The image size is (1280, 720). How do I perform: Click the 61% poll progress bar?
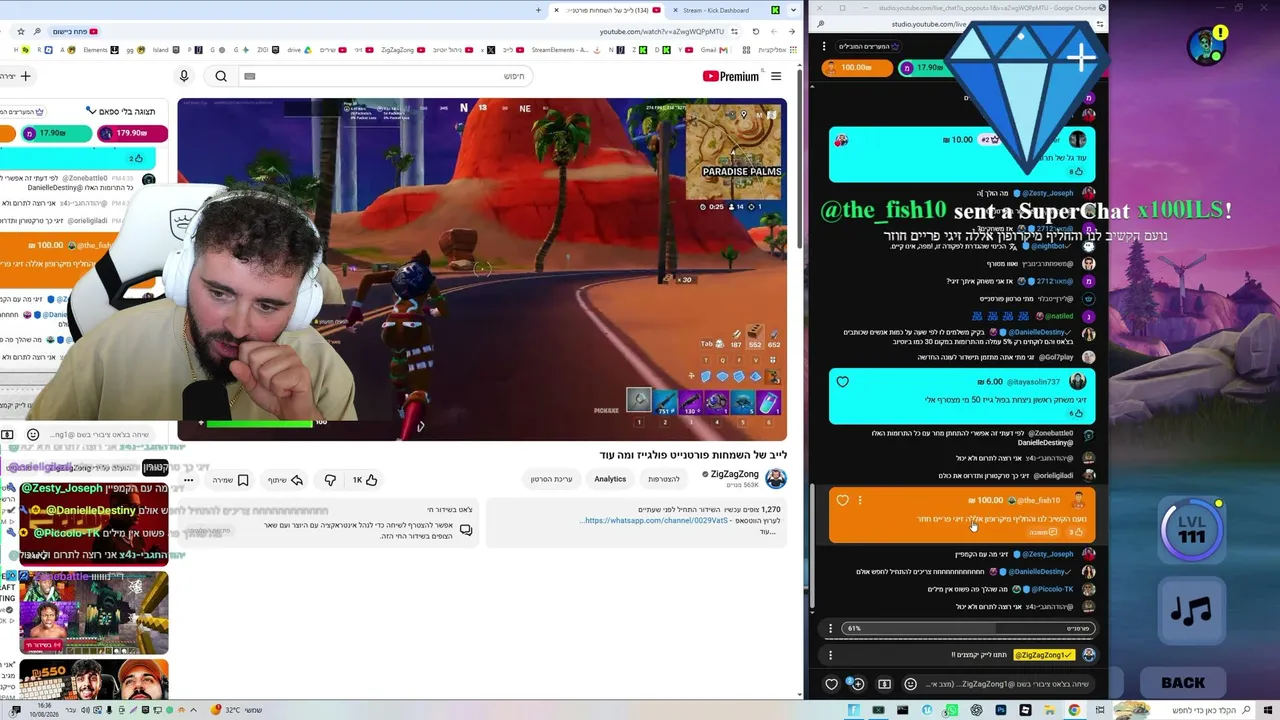(969, 628)
